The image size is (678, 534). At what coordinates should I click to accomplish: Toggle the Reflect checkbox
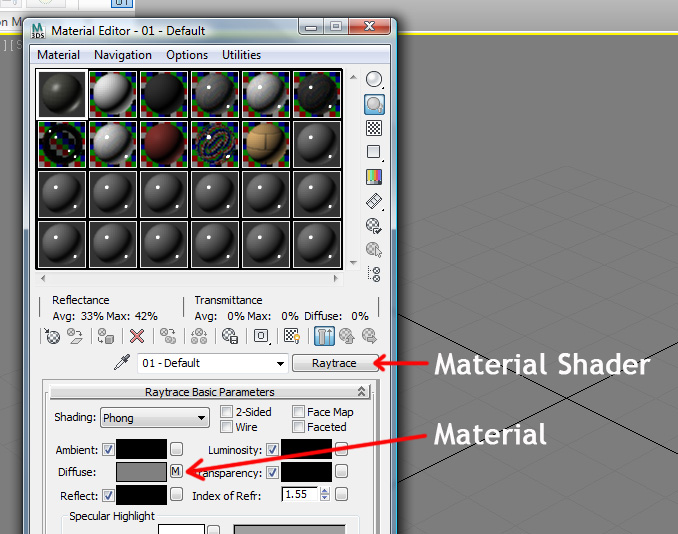pos(108,496)
